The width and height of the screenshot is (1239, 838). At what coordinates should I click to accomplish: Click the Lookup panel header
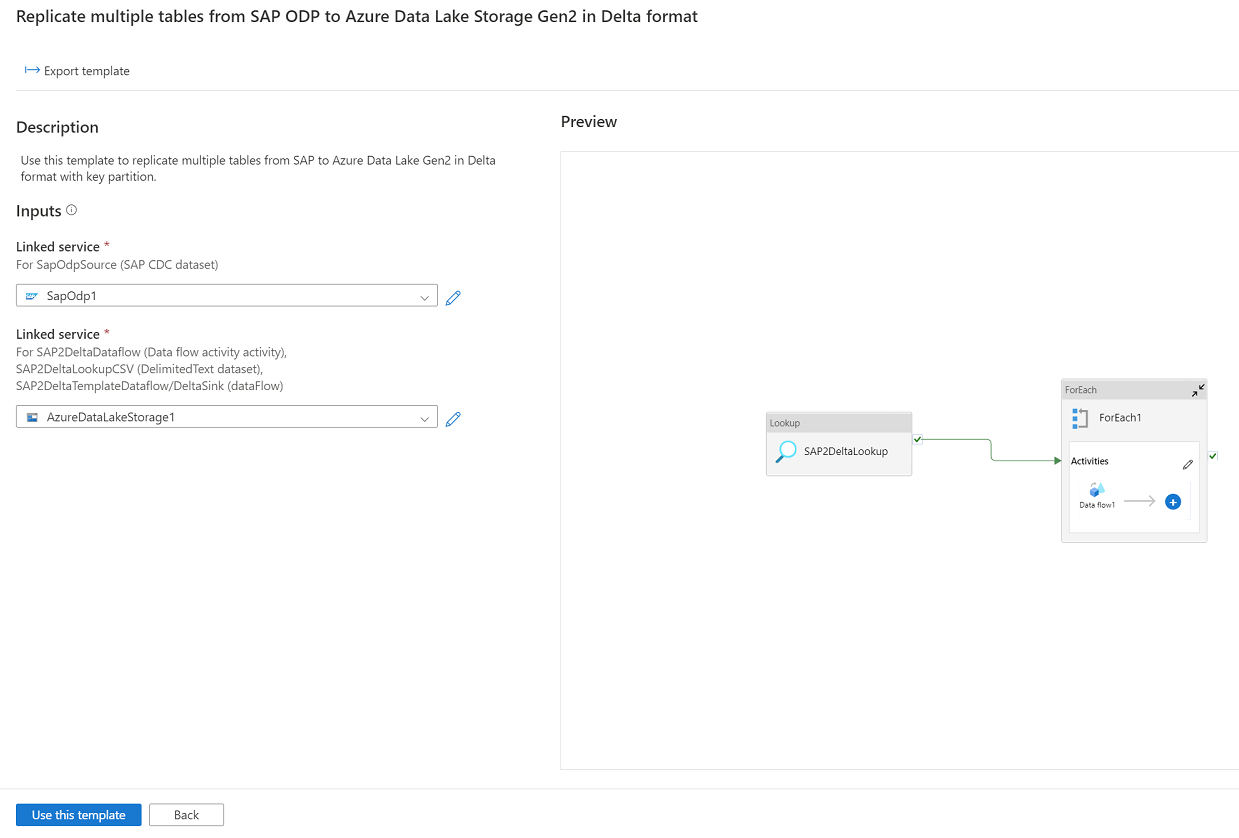838,422
